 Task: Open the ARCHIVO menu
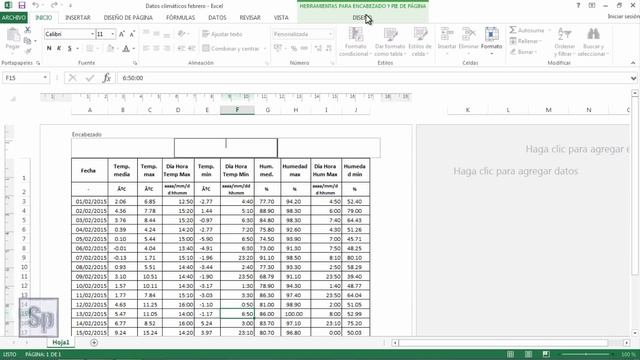point(13,18)
